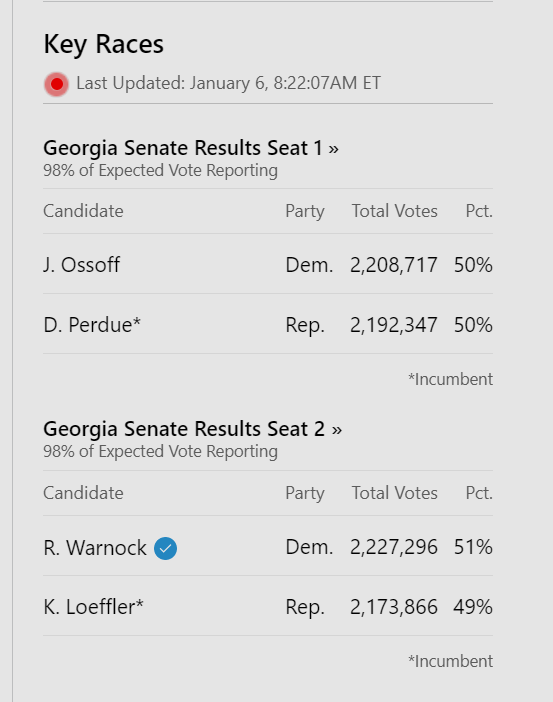Image resolution: width=553 pixels, height=702 pixels.
Task: Click Warnock's 51% percentage value
Action: [473, 547]
